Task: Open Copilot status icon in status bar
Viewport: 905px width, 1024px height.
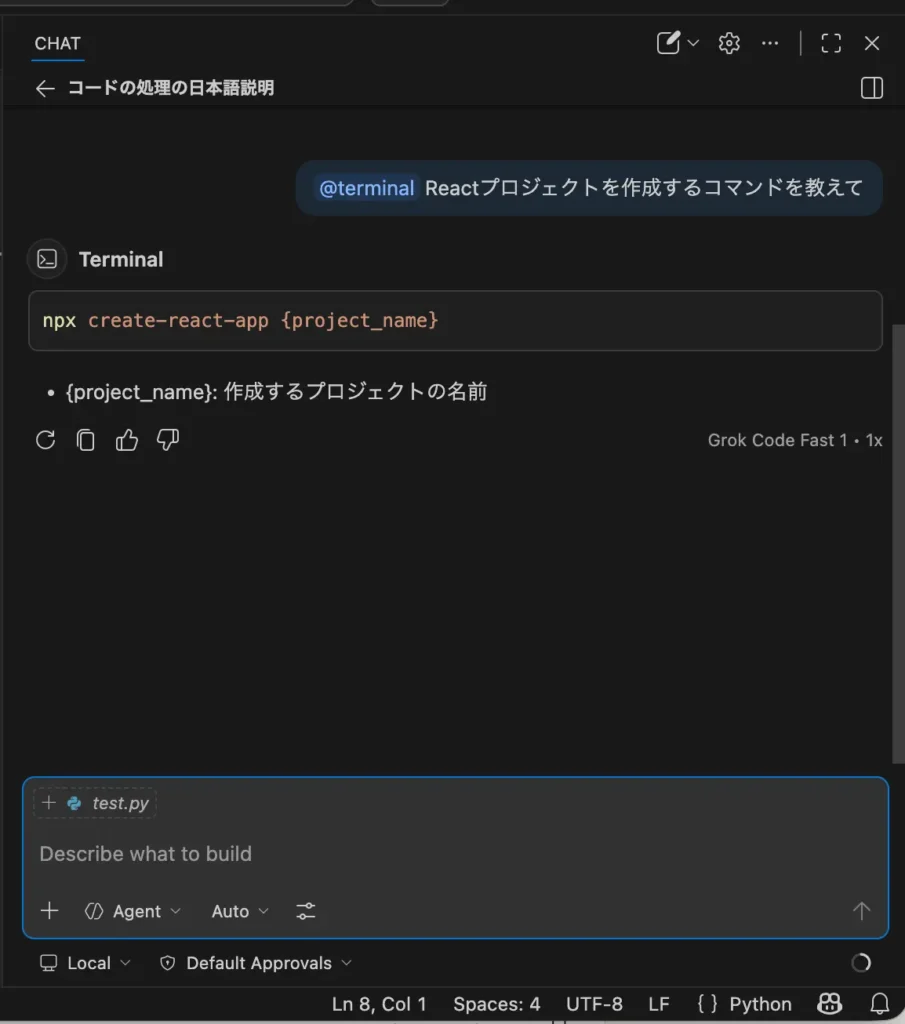Action: [x=830, y=1004]
